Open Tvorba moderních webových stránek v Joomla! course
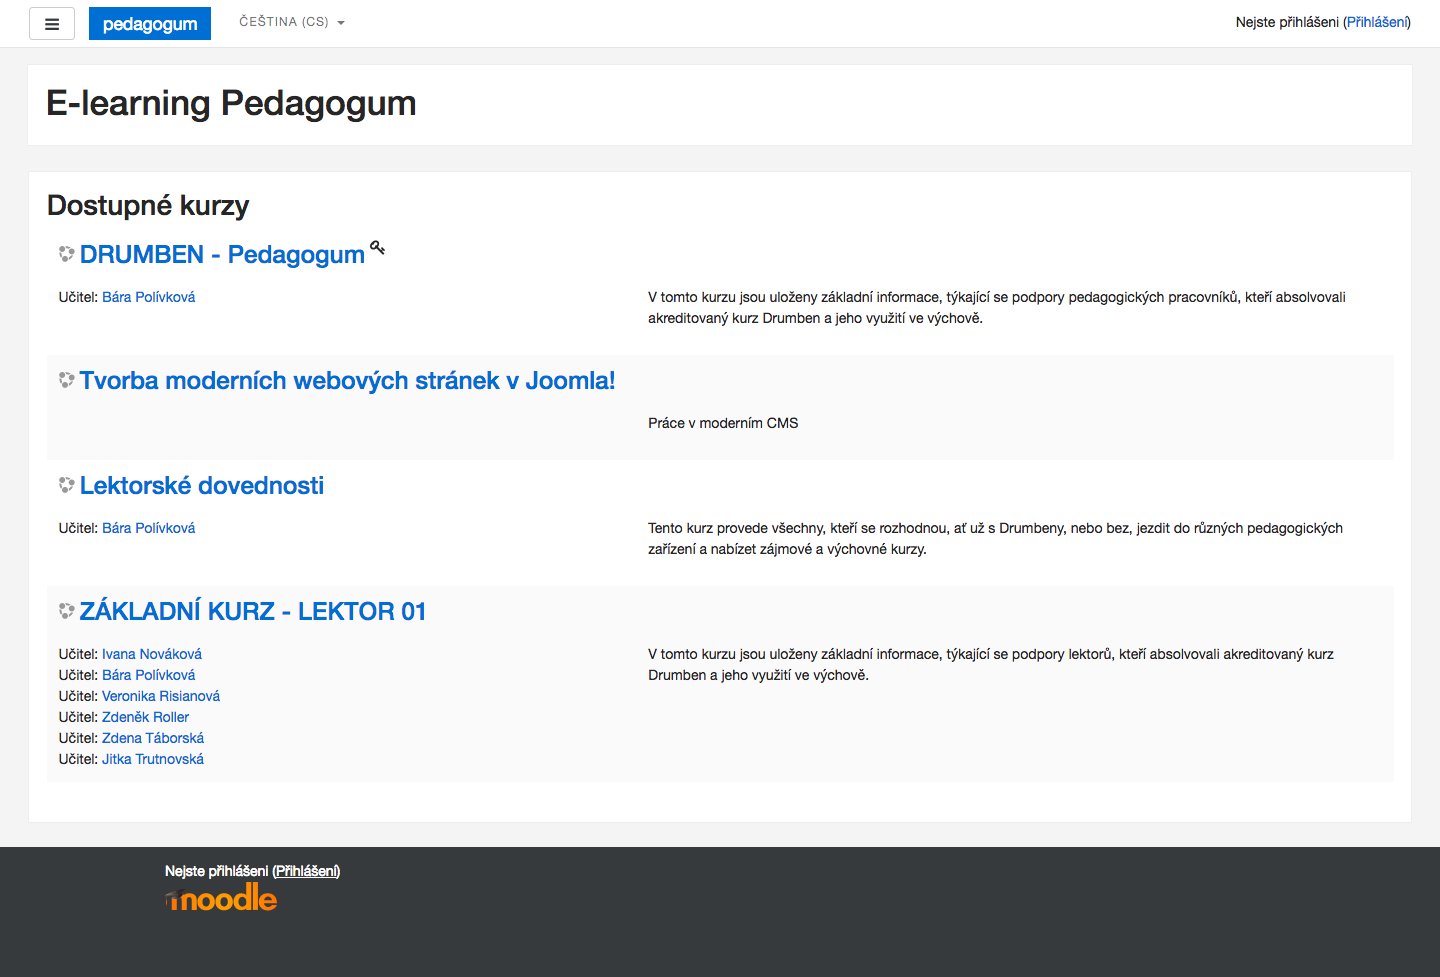Image resolution: width=1440 pixels, height=977 pixels. (x=347, y=380)
